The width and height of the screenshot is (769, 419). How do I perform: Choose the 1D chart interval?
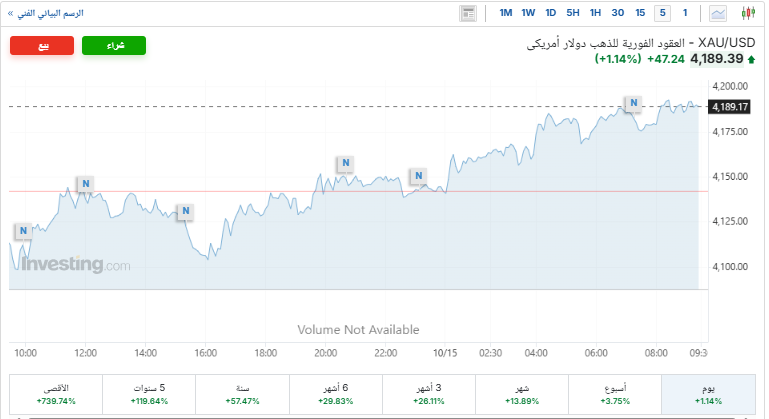coord(550,13)
